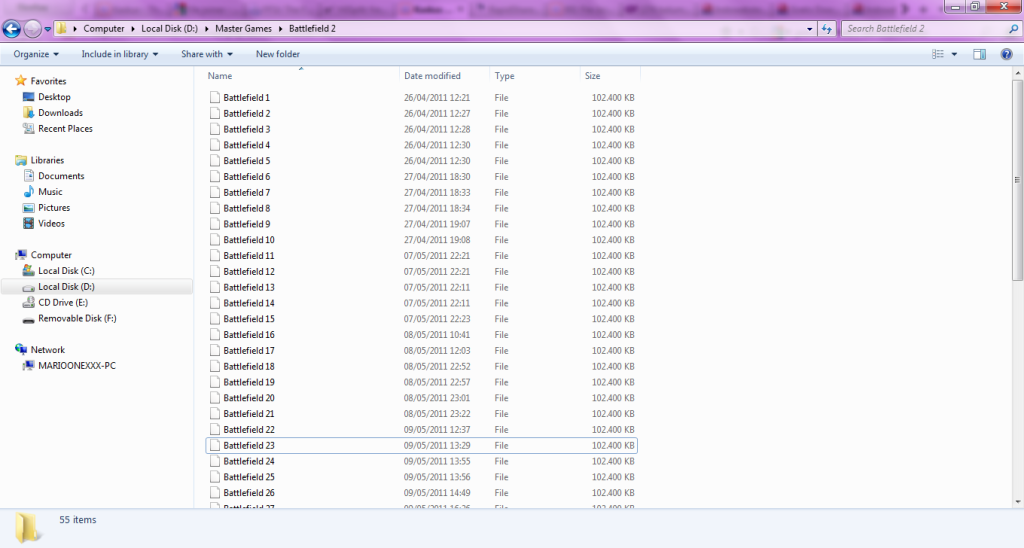Screen dimensions: 1024x548
Task: Open the recent pages dropdown arrow
Action: [47, 29]
